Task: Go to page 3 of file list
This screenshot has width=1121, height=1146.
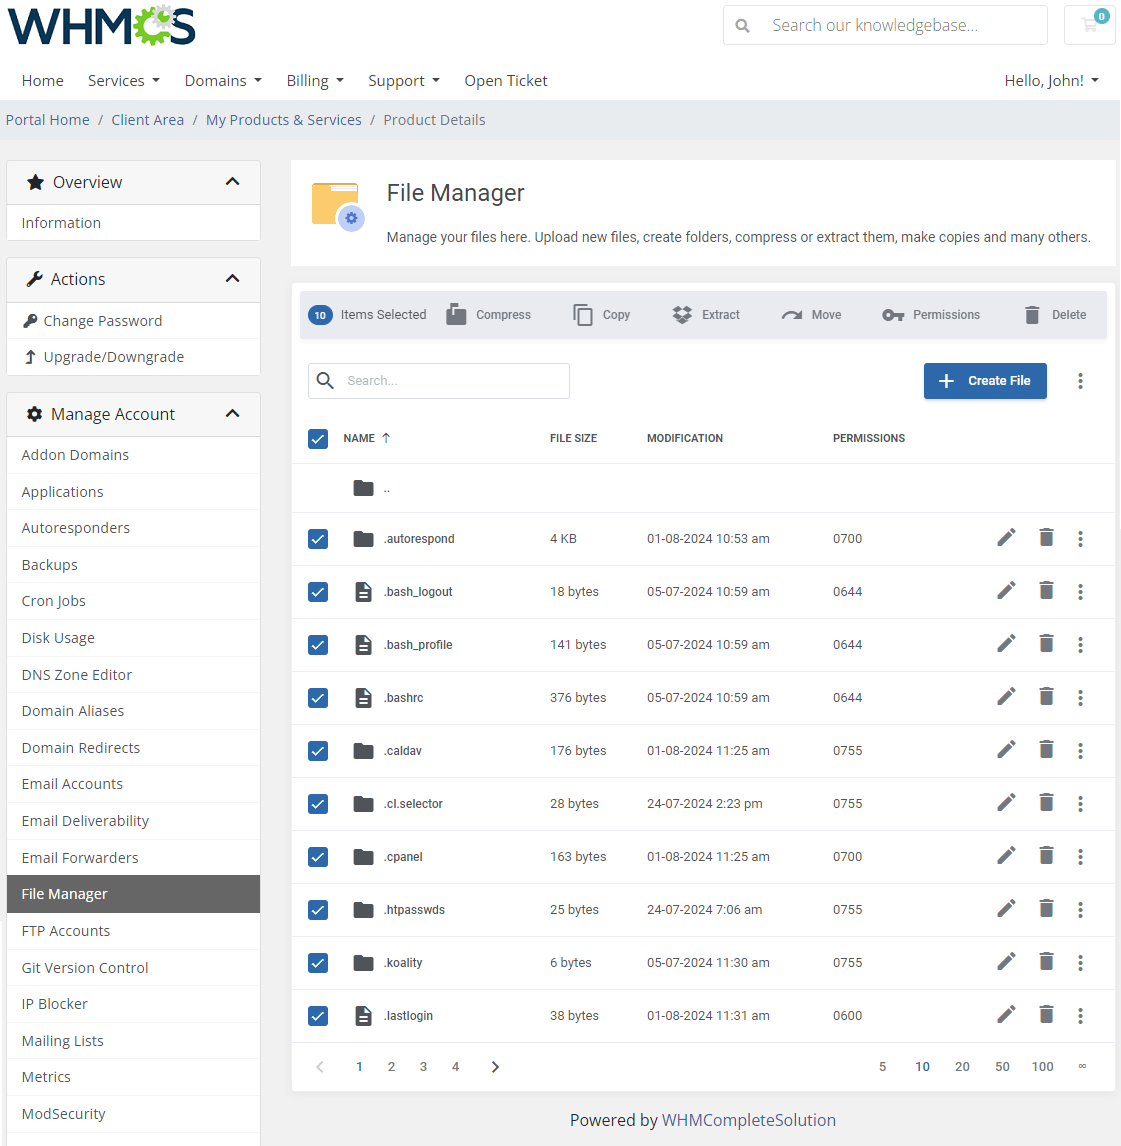Action: [x=423, y=1067]
